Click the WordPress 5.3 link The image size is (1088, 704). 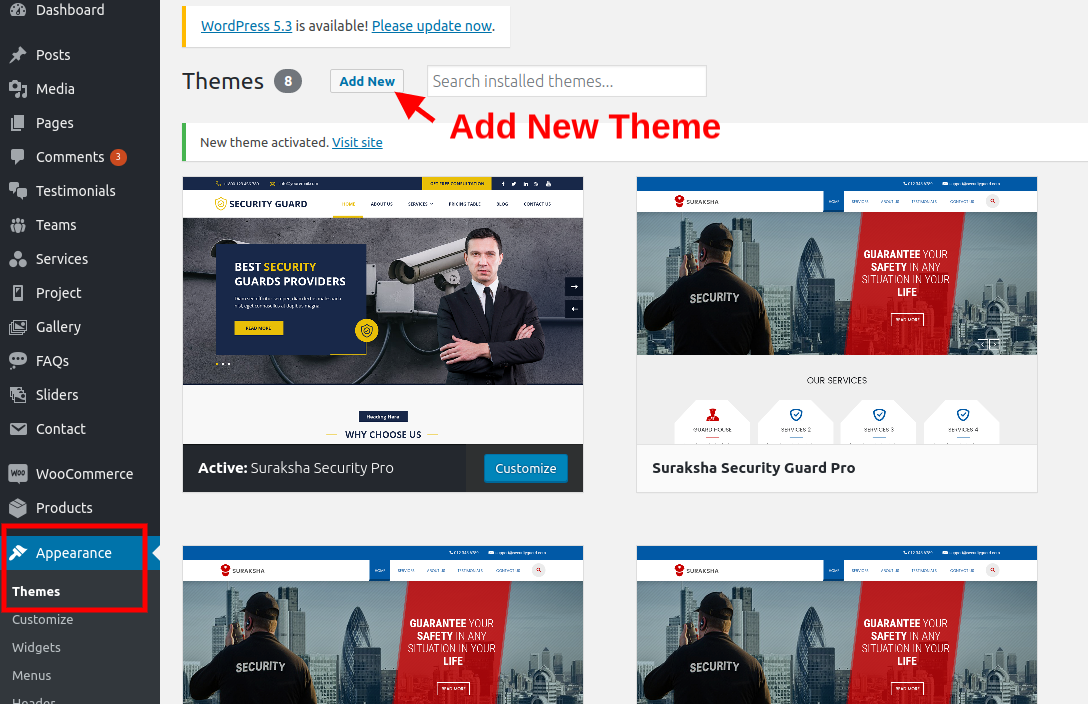[x=246, y=26]
